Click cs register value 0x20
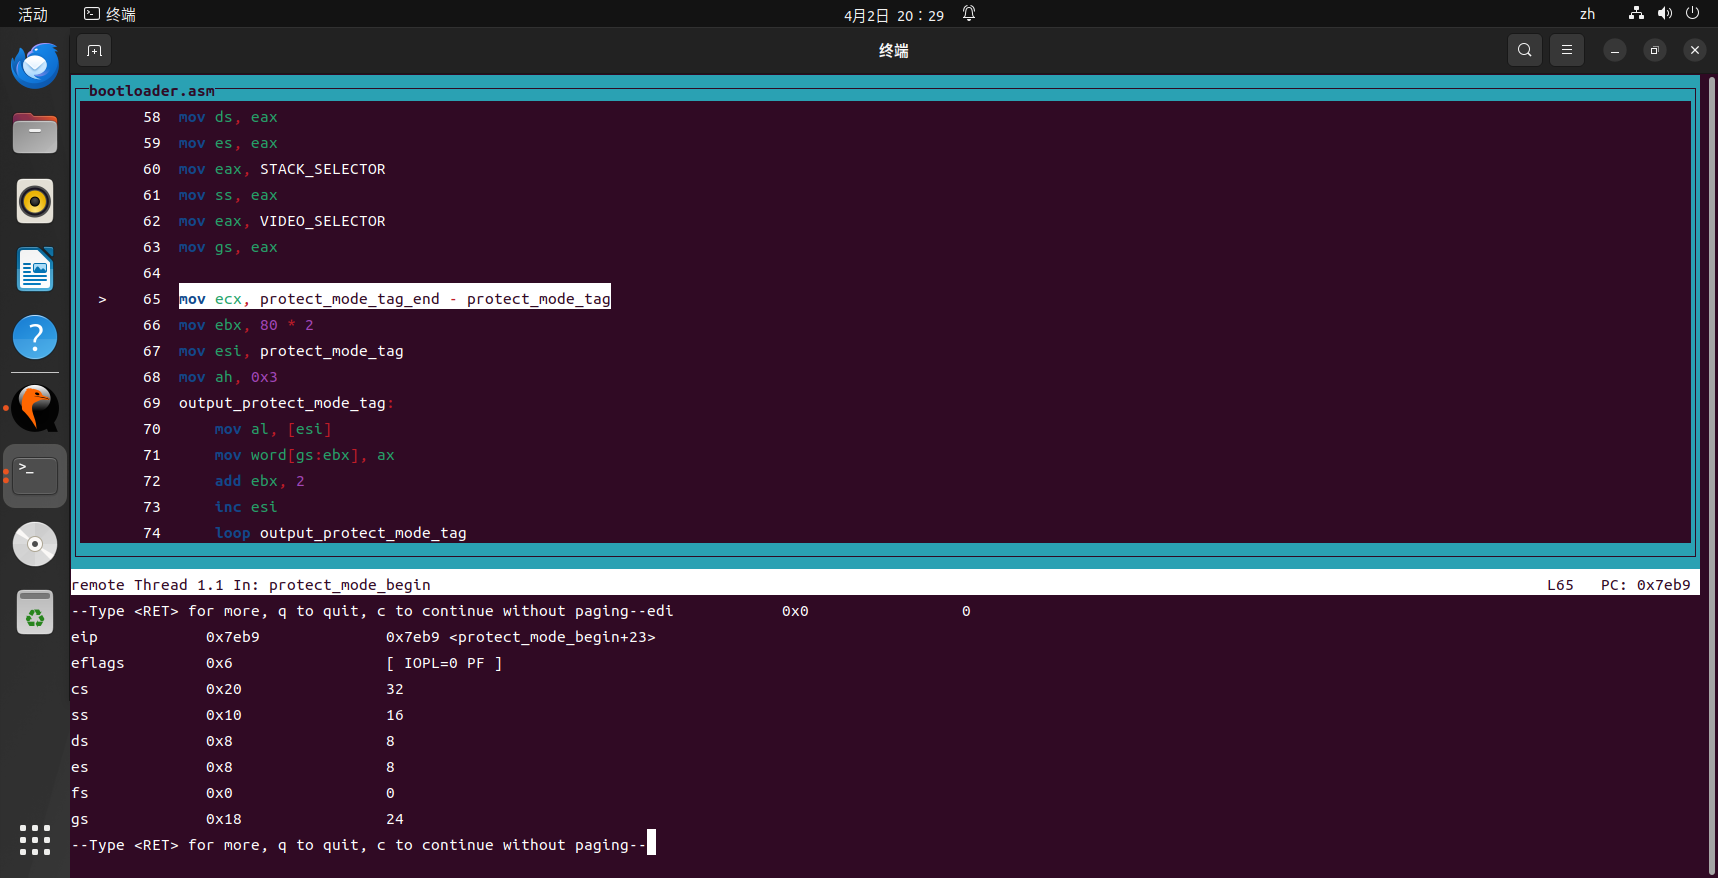The image size is (1718, 878). tap(224, 689)
